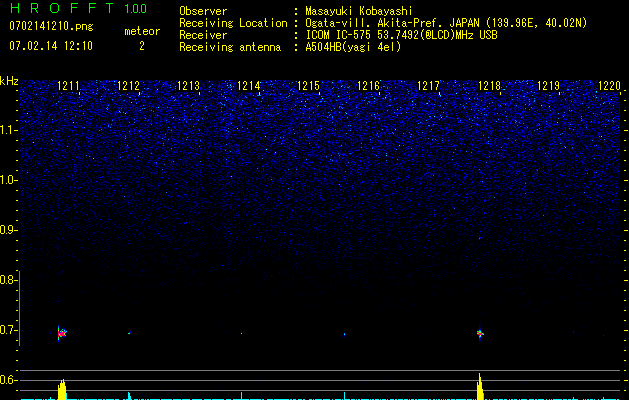The image size is (629, 400).
Task: Click the 0.6 frequency axis label
Action: (8, 380)
